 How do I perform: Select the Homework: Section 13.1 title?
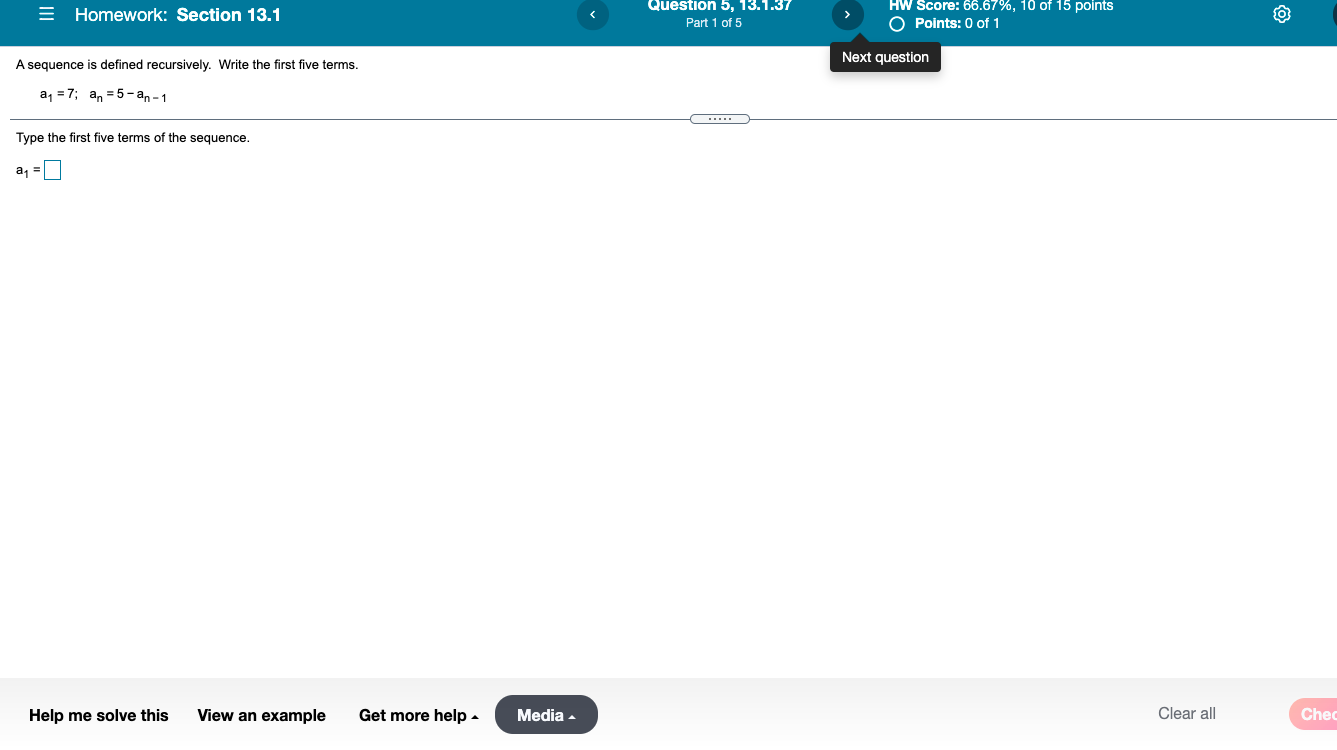(x=175, y=14)
